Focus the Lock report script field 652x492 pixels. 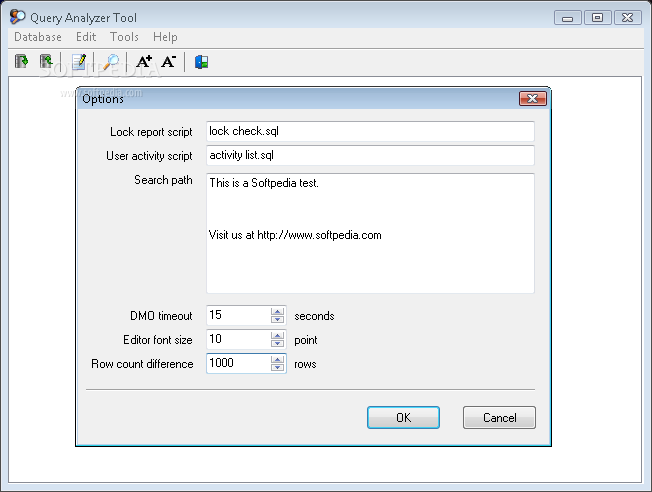[x=370, y=131]
